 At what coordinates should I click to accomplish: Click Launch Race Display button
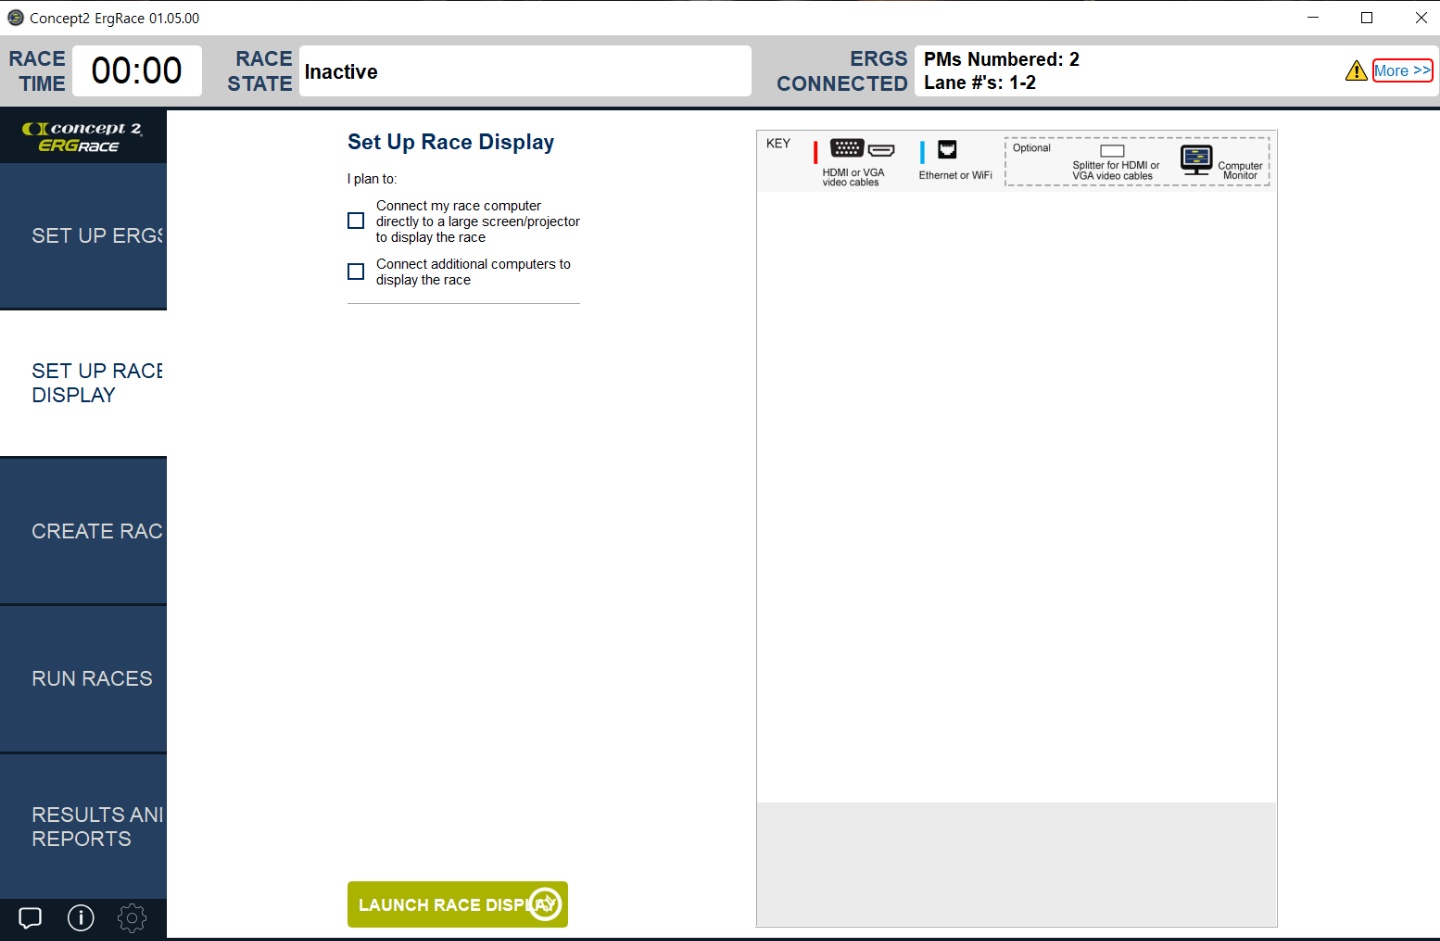(457, 904)
